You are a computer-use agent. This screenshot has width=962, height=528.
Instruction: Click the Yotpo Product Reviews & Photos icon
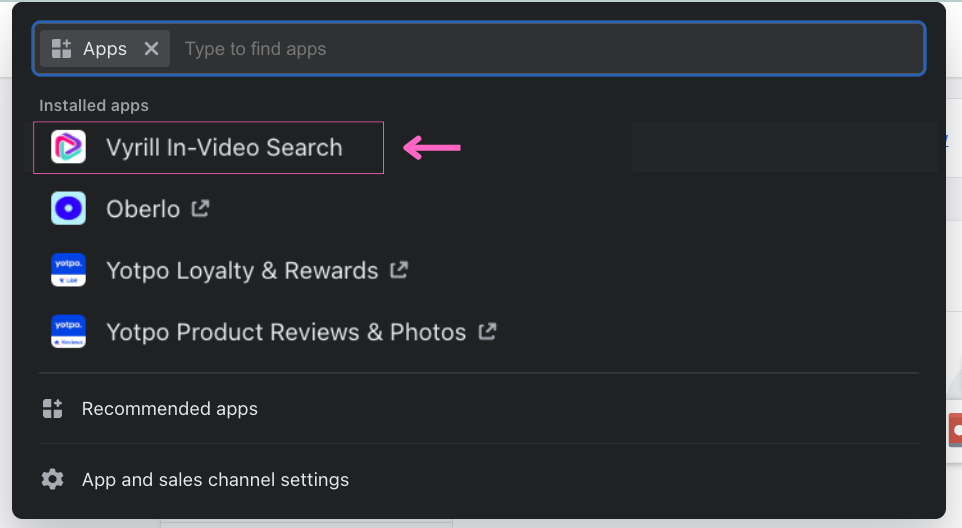coord(68,331)
